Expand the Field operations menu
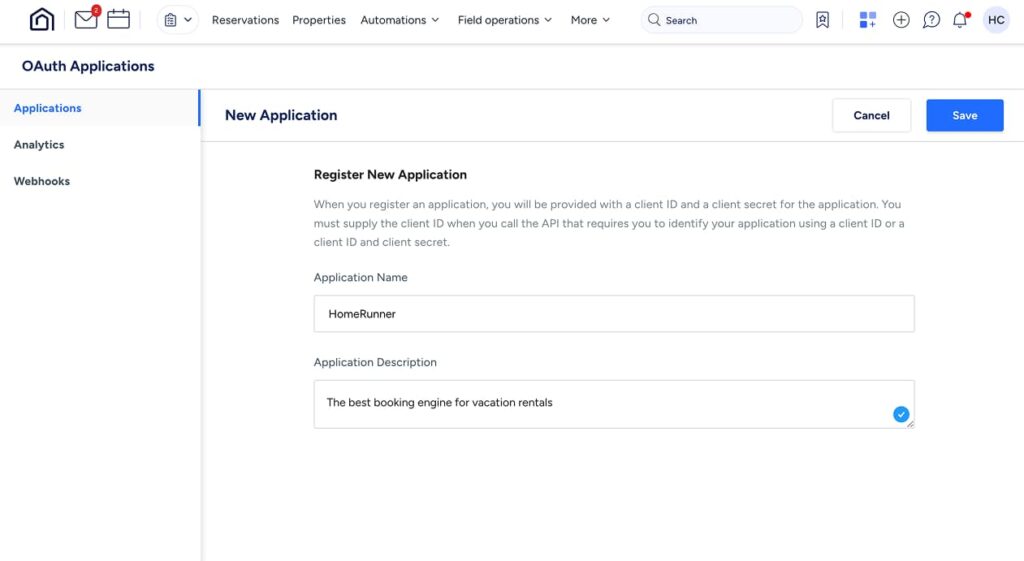This screenshot has width=1024, height=561. point(505,20)
